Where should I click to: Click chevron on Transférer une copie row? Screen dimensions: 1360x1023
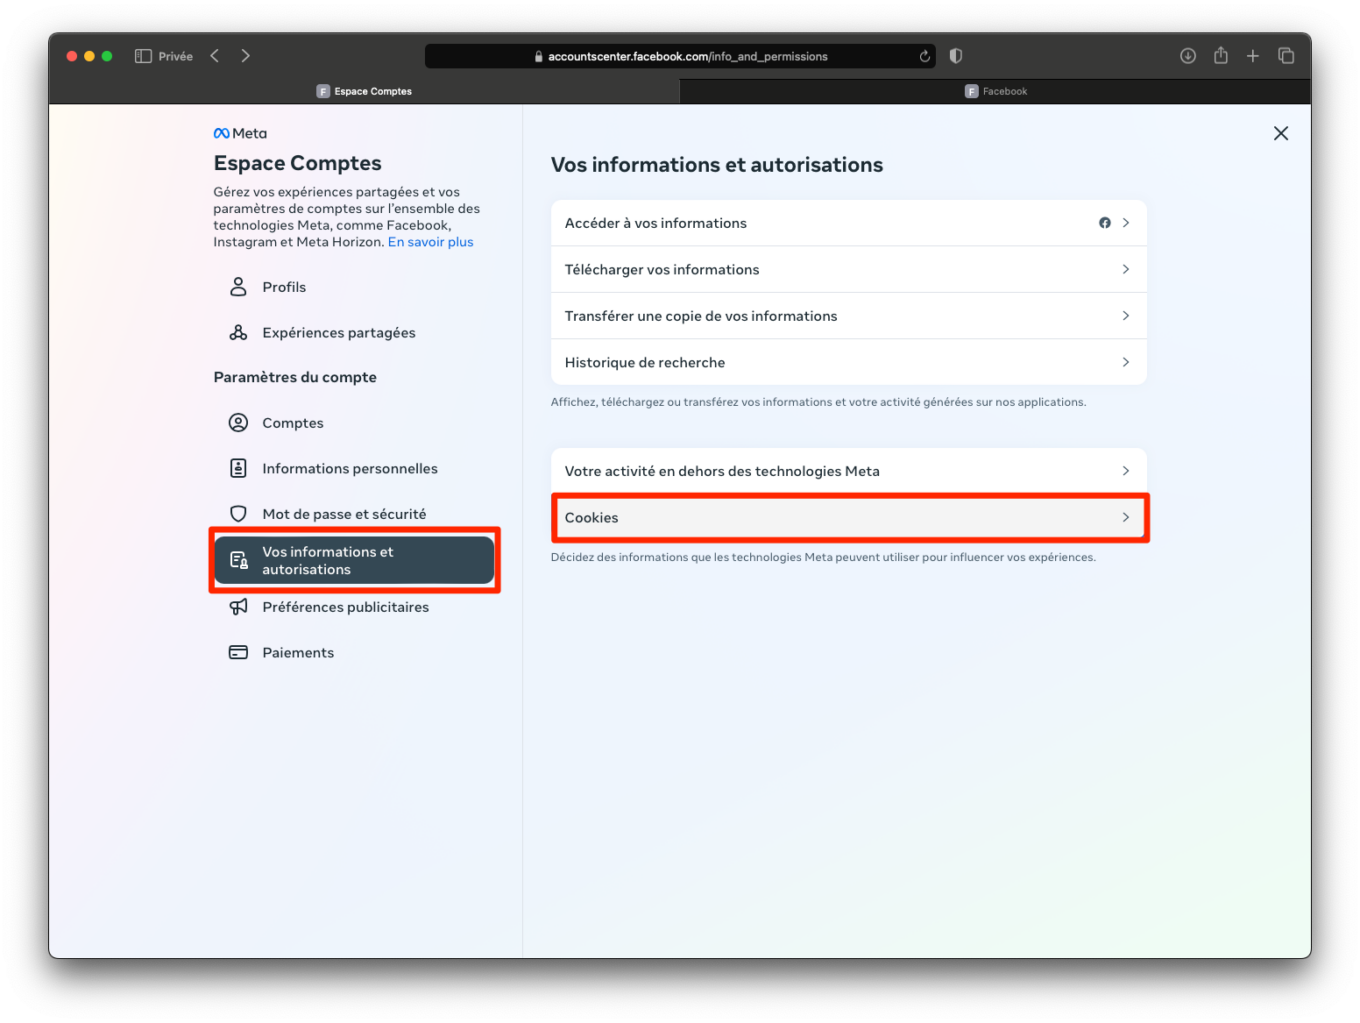pyautogui.click(x=1126, y=316)
